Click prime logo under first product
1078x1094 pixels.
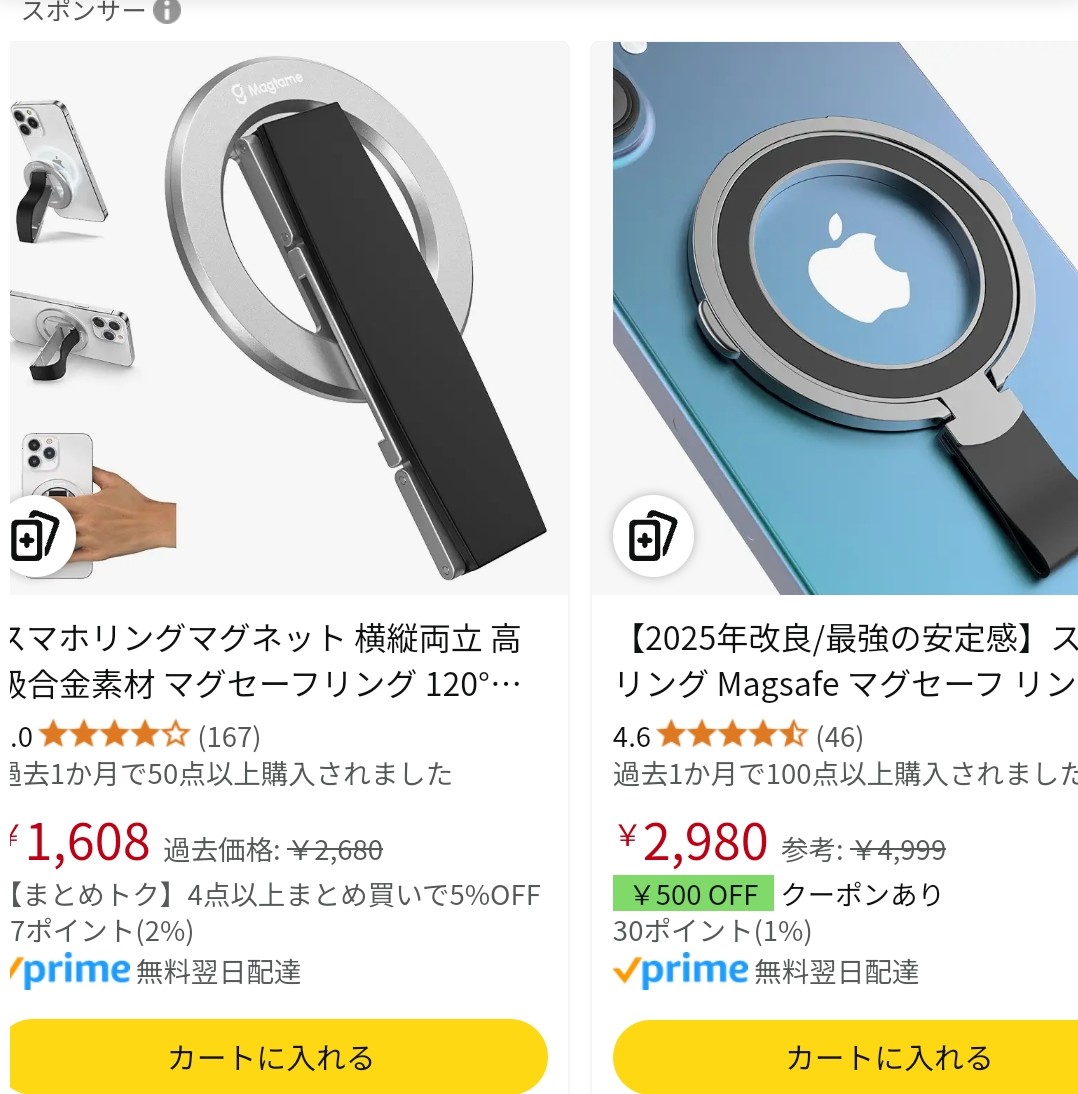point(70,970)
